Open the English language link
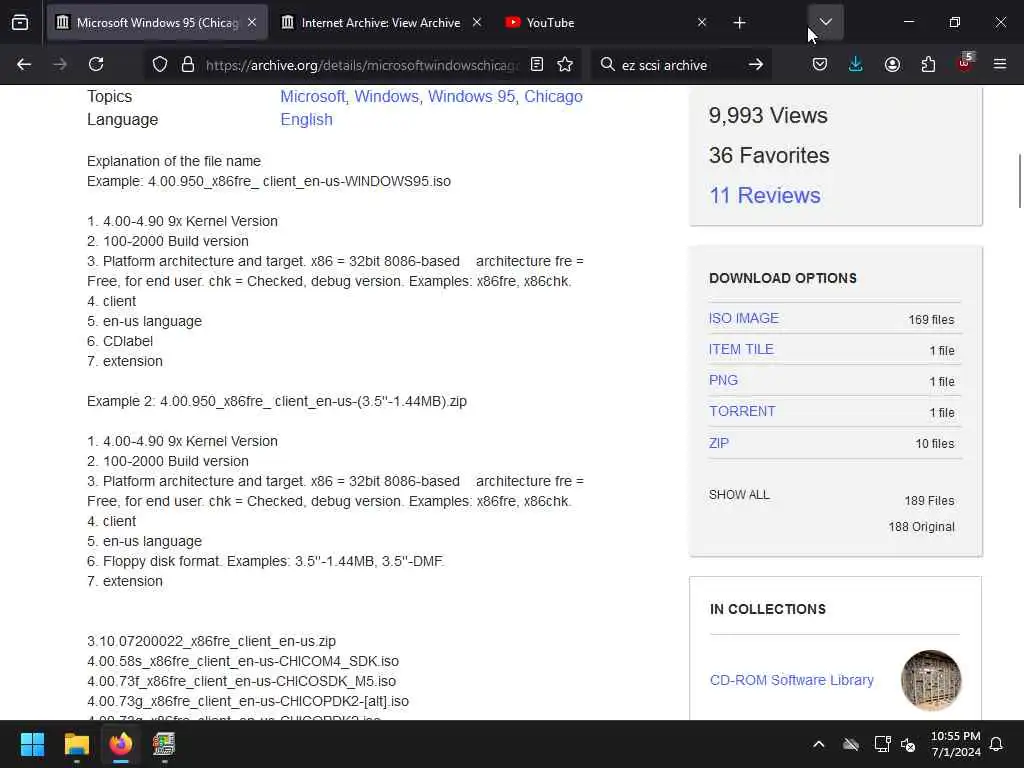The width and height of the screenshot is (1024, 768). (306, 120)
